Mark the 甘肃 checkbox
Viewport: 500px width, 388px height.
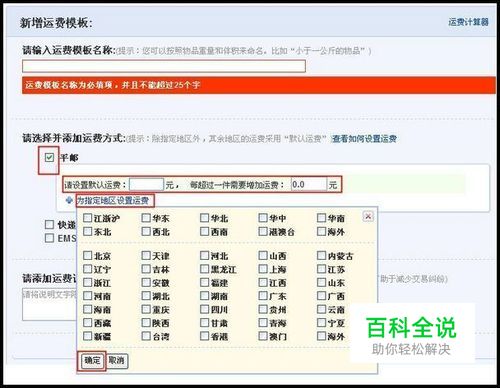[x=204, y=323]
